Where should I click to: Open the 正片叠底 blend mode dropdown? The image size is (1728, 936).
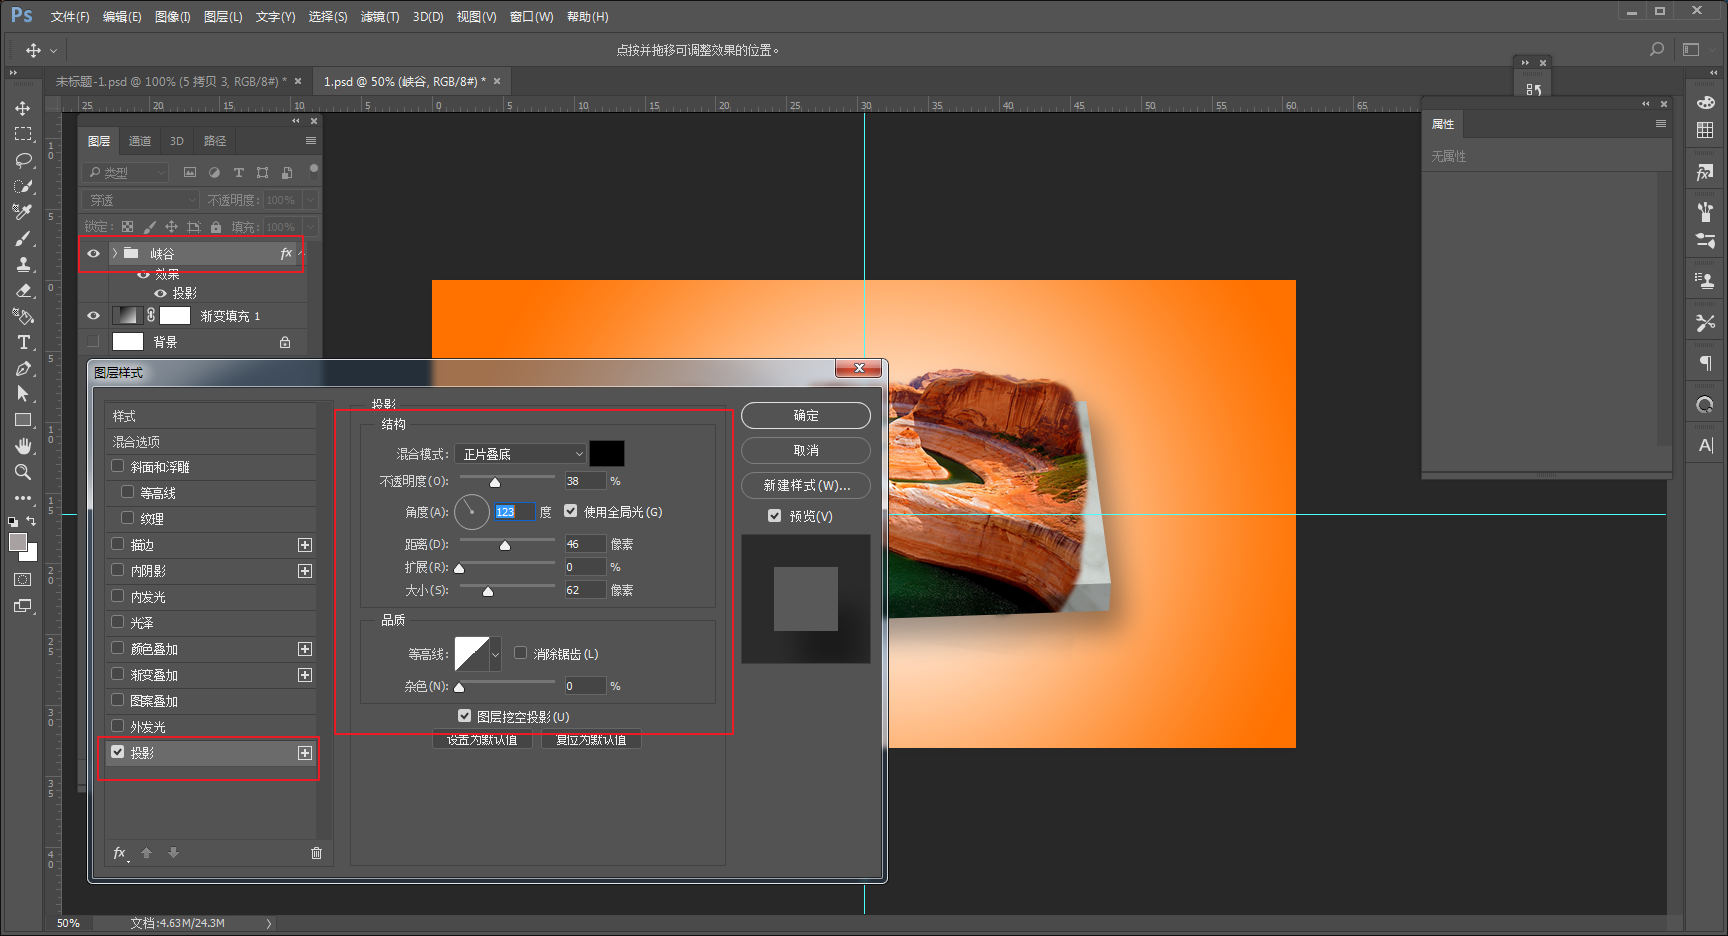coord(520,454)
